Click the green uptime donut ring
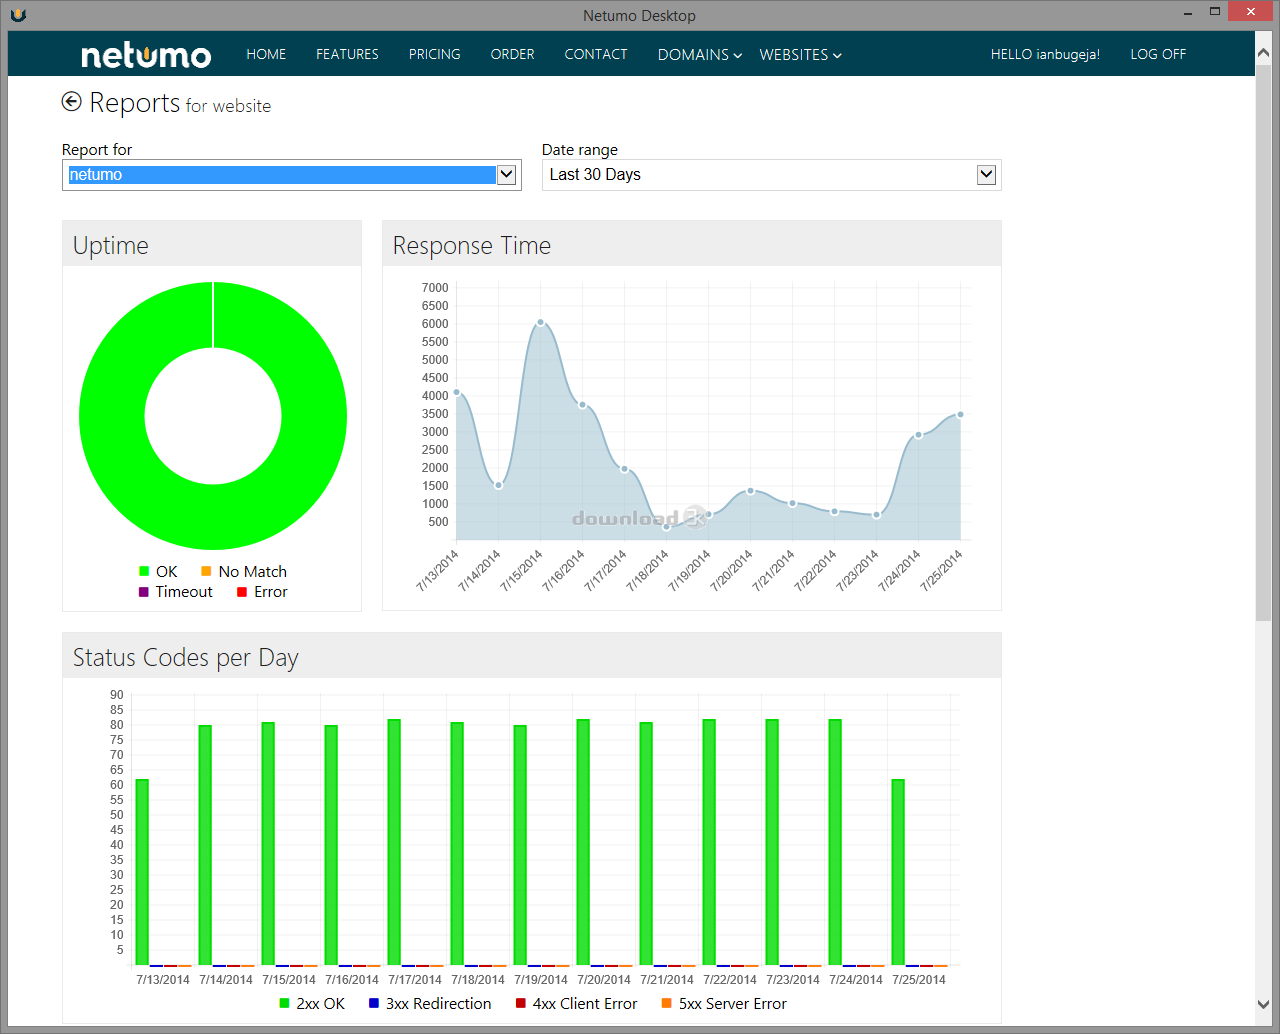Viewport: 1280px width, 1034px height. (112, 416)
